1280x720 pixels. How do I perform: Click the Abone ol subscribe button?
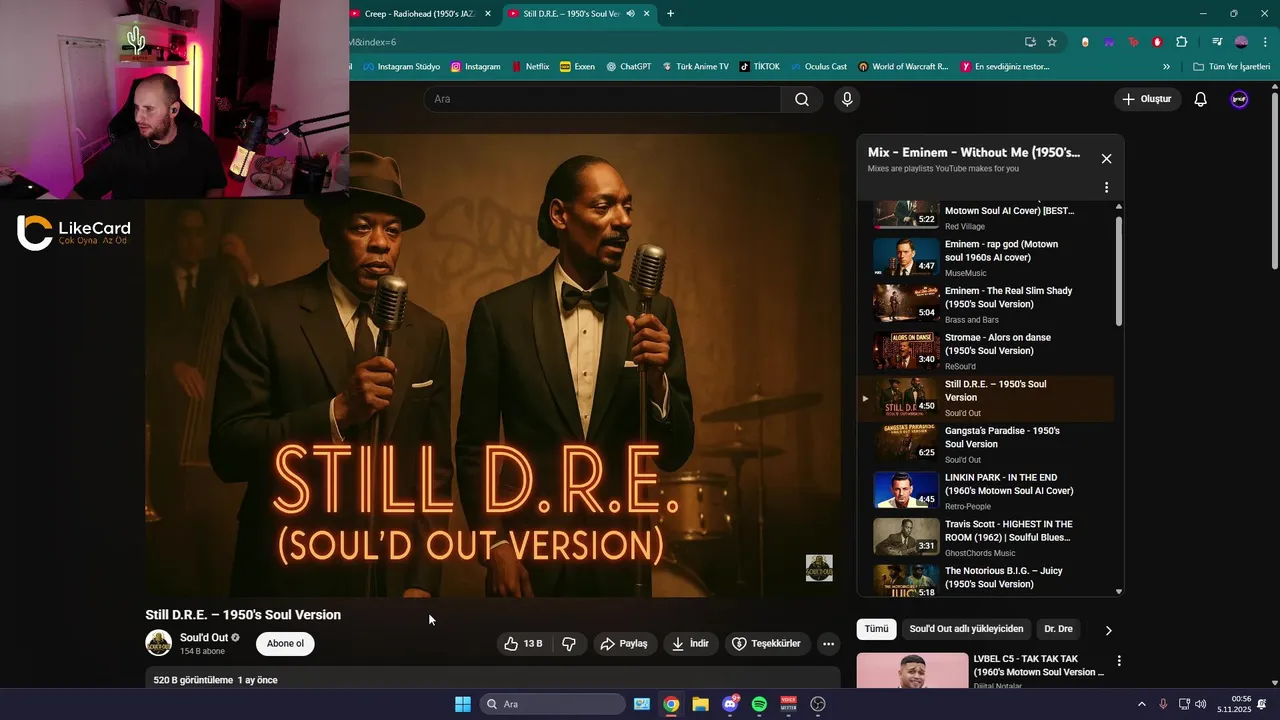(x=285, y=643)
